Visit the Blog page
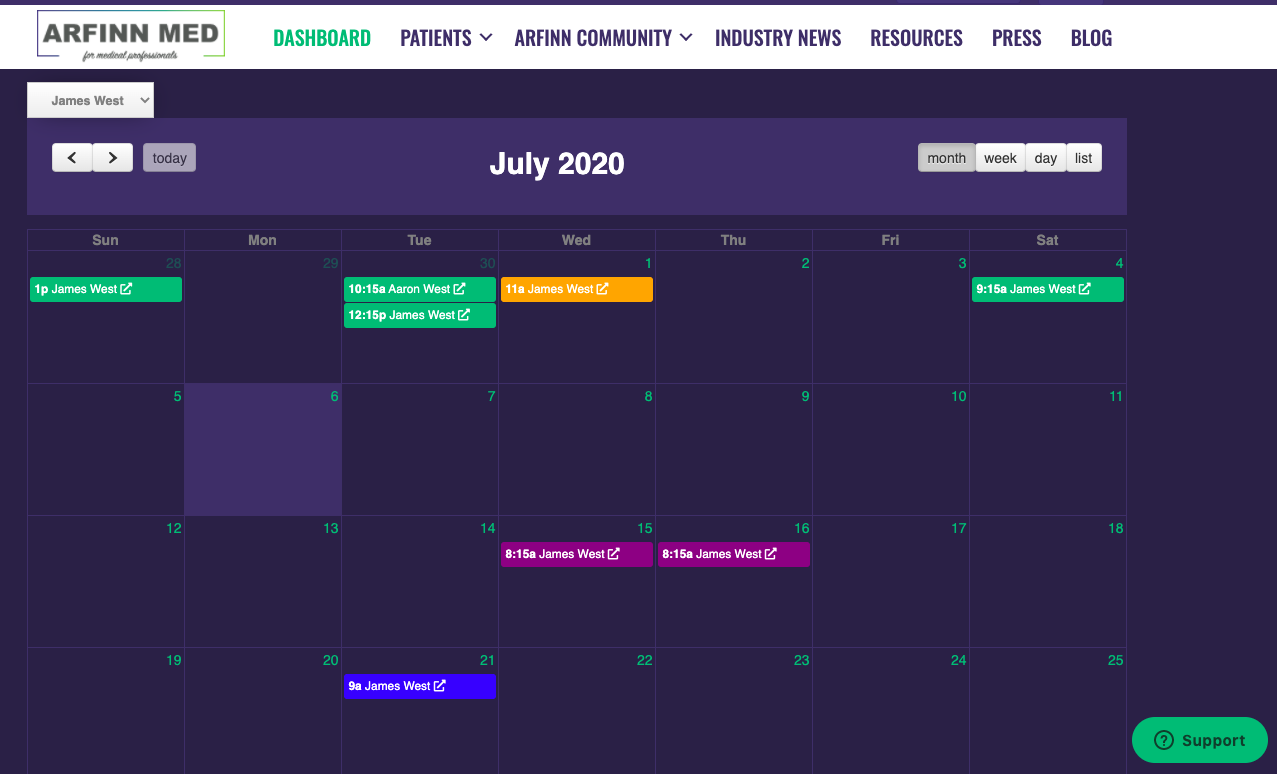This screenshot has width=1277, height=774. click(x=1091, y=38)
